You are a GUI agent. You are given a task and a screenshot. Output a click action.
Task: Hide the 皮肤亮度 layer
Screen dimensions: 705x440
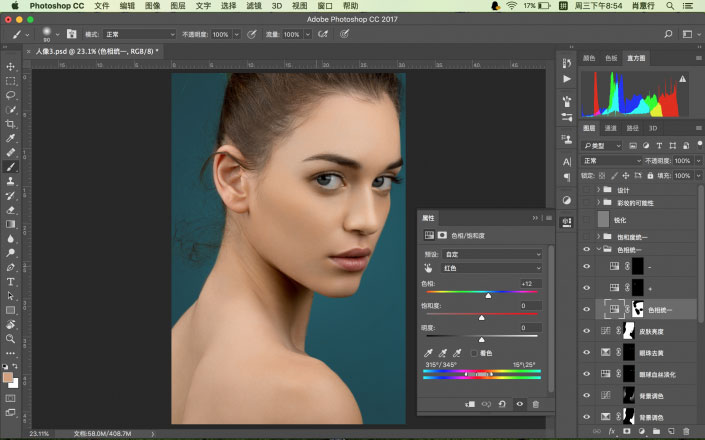(x=587, y=331)
